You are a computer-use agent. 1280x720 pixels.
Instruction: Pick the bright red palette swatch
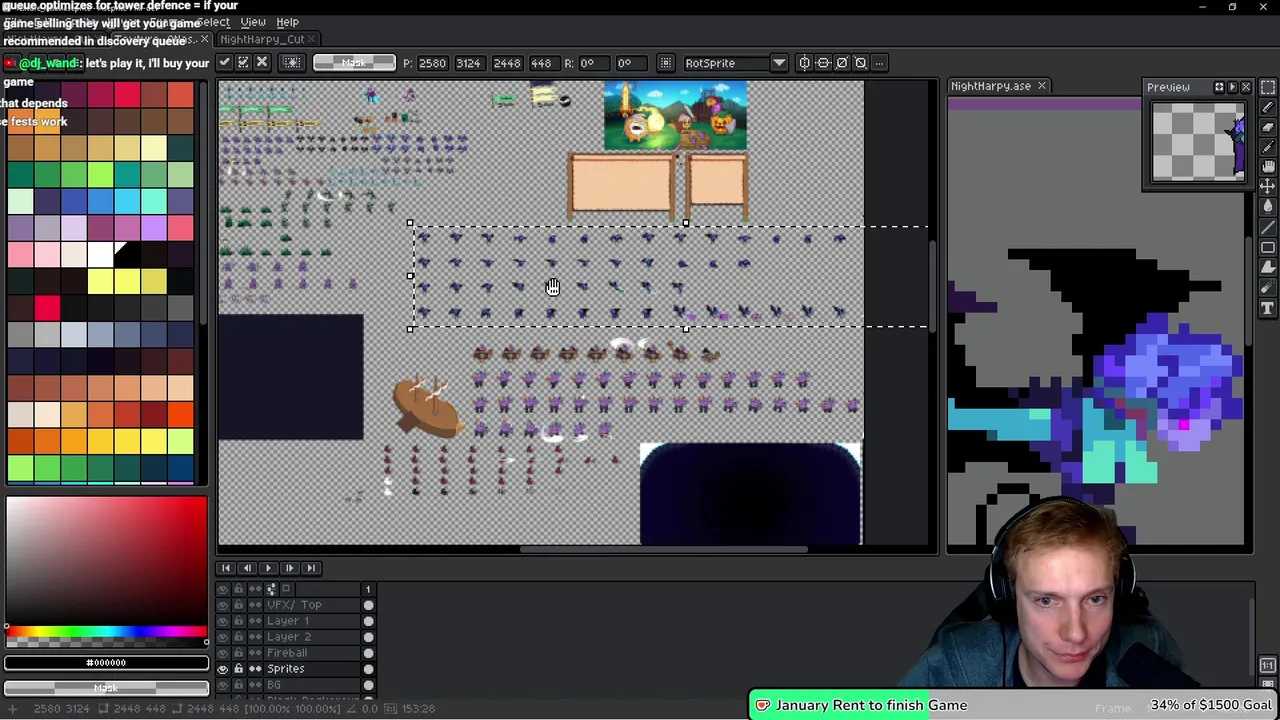[x=47, y=307]
